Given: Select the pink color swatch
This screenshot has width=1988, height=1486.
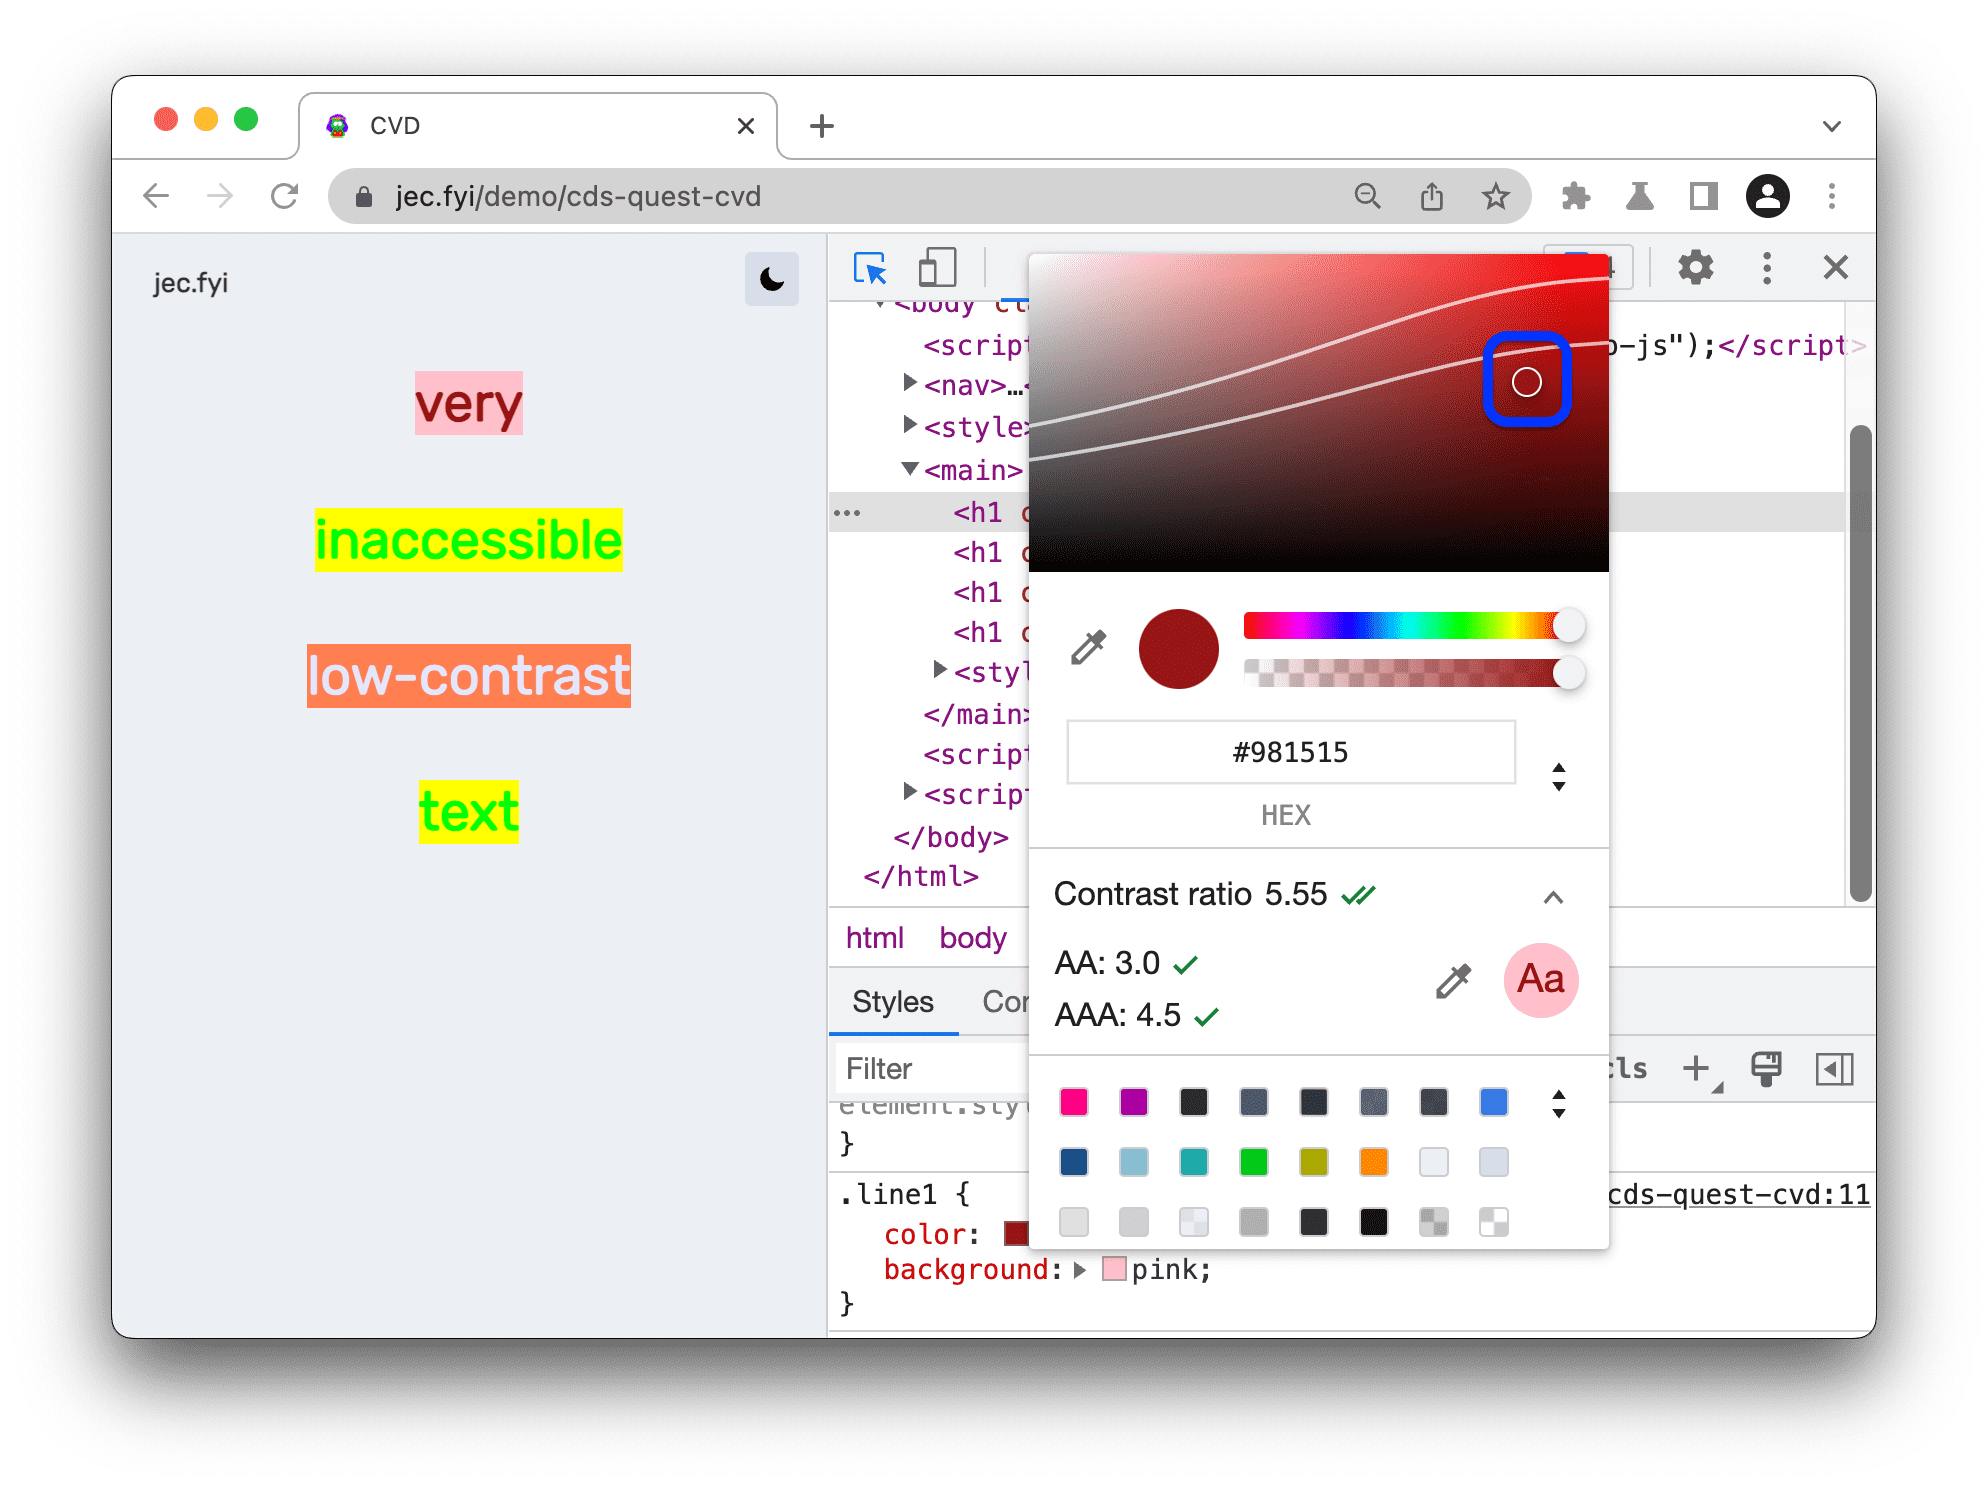Looking at the screenshot, I should point(1074,1105).
